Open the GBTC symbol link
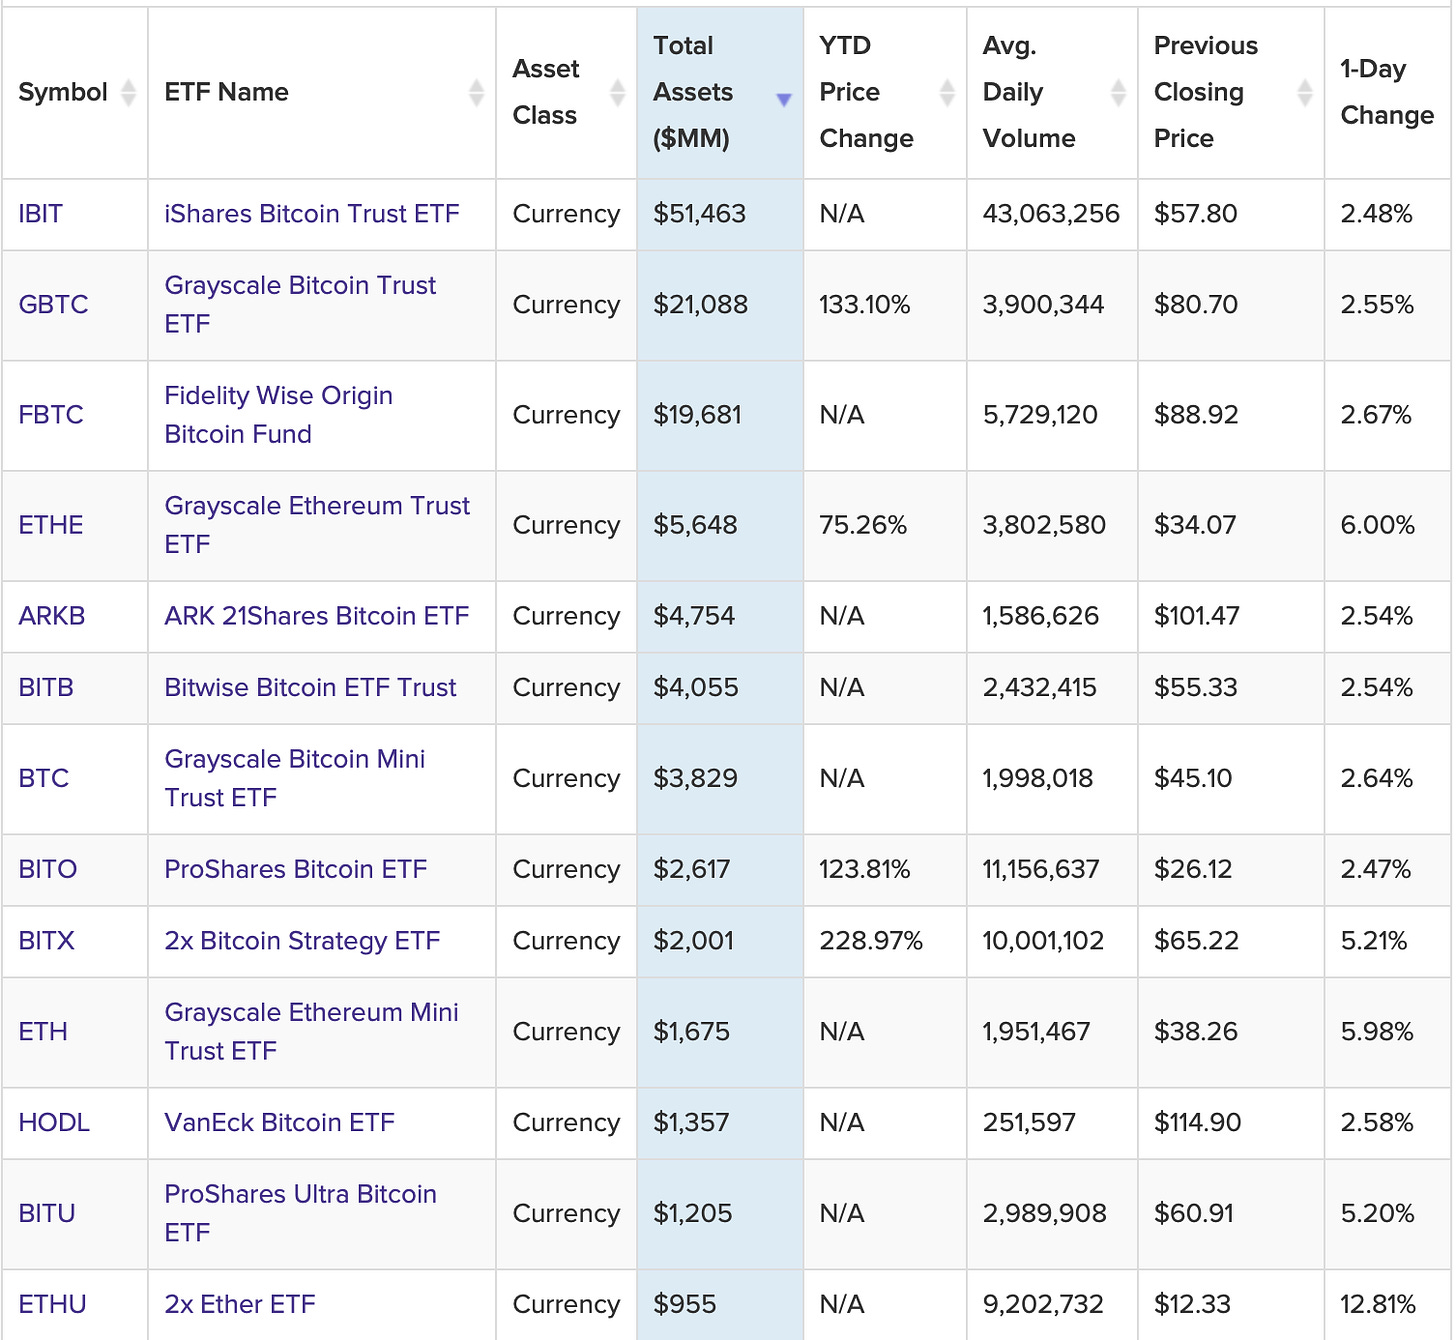The height and width of the screenshot is (1340, 1456). [54, 305]
